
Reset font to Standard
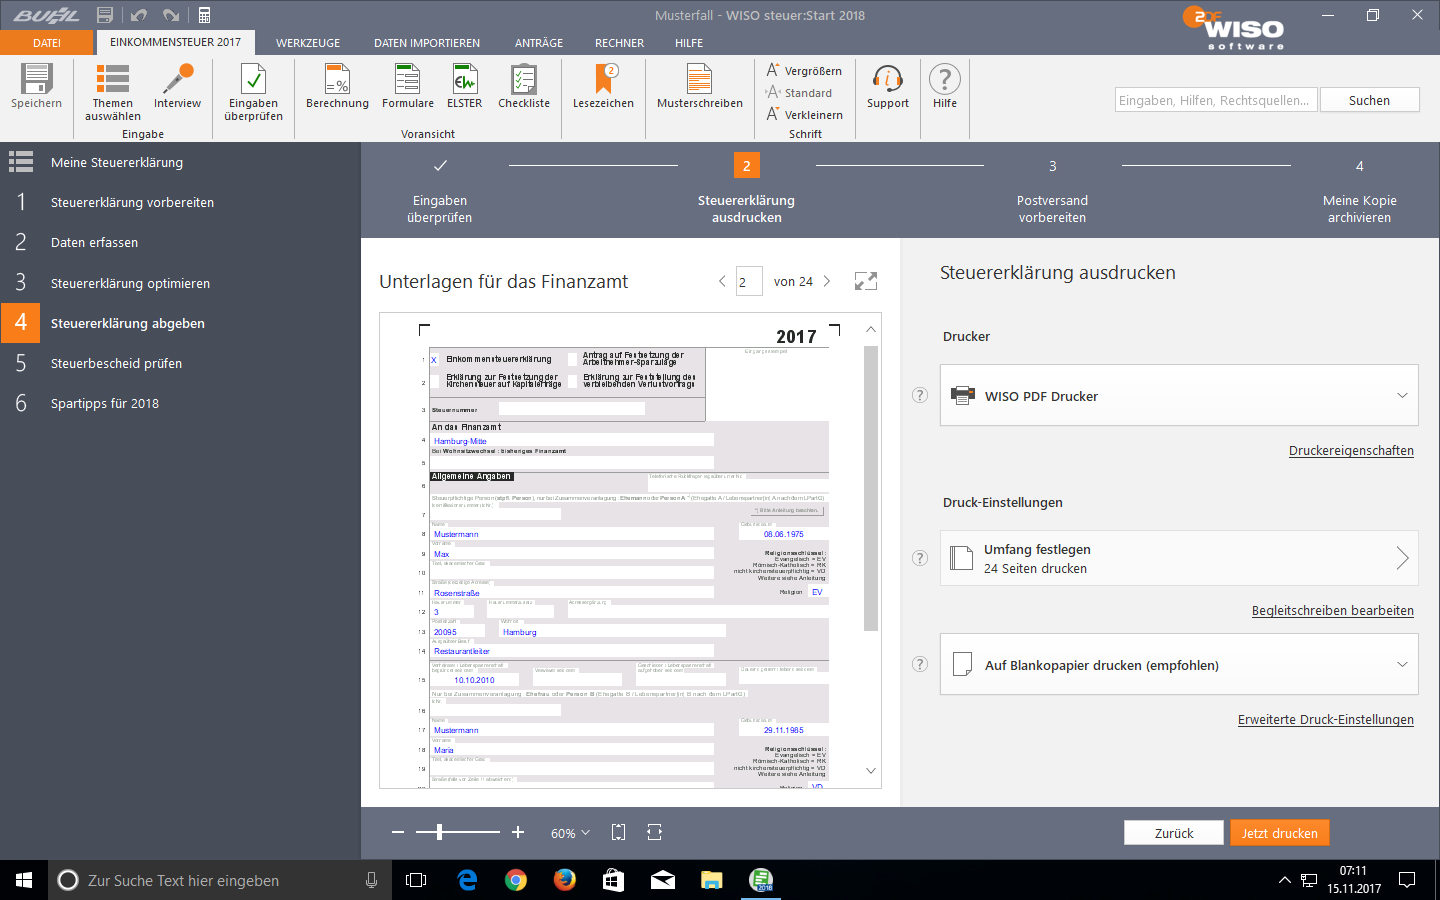coord(798,93)
